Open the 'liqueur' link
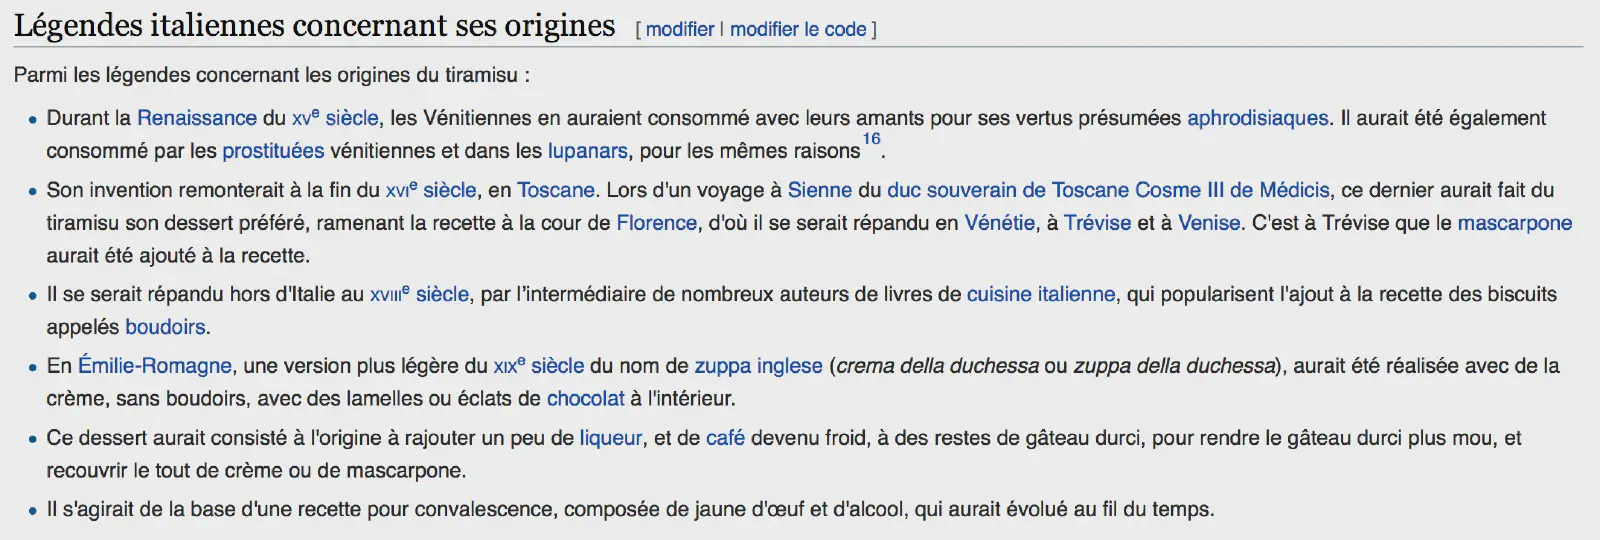 coord(610,438)
